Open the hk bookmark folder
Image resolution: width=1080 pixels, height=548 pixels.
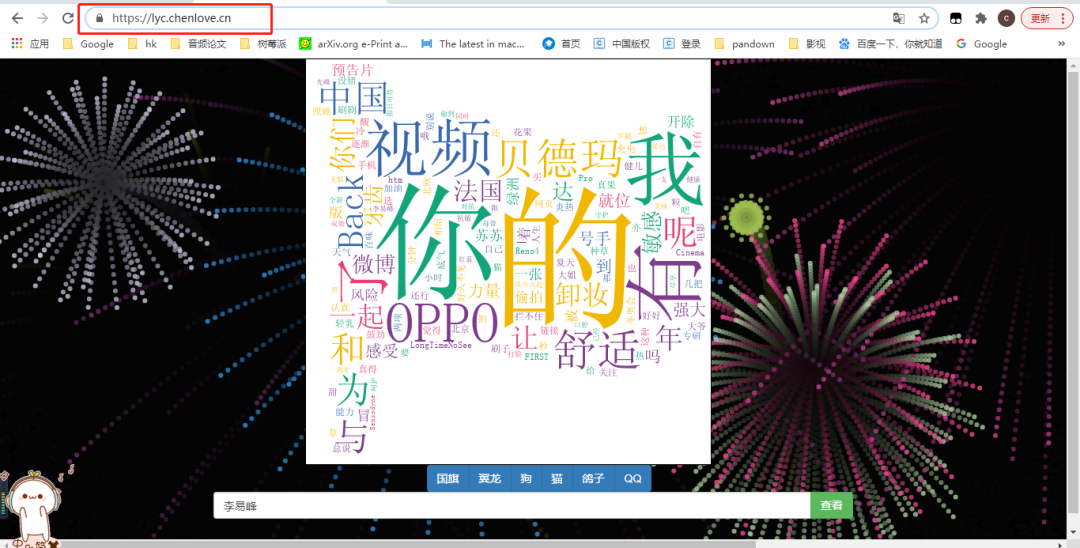point(143,44)
